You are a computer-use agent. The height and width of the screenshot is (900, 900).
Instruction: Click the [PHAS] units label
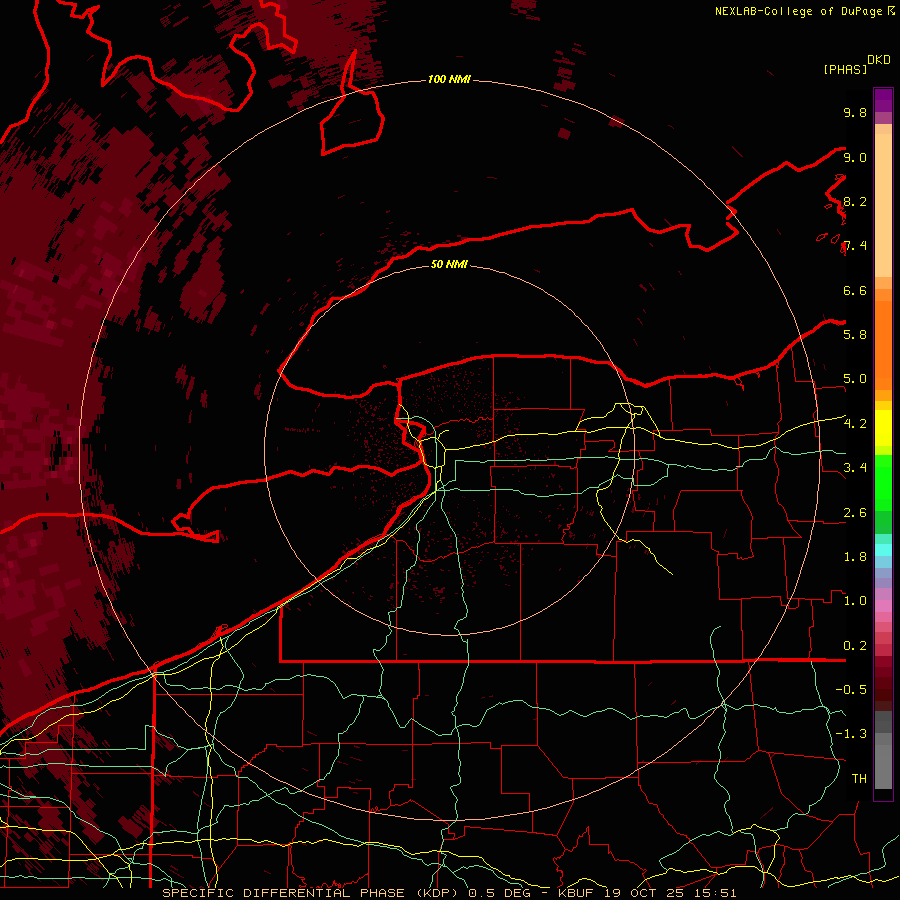[x=845, y=69]
